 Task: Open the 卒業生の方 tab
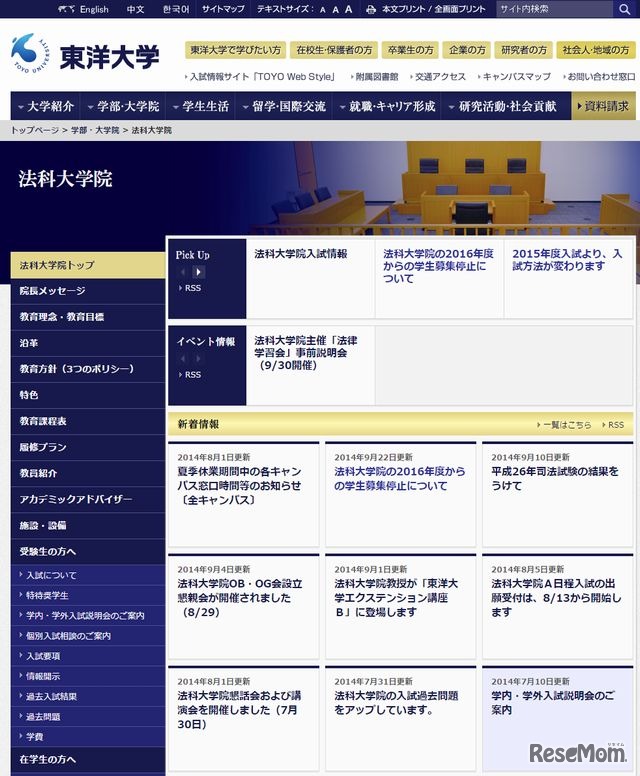pos(410,50)
